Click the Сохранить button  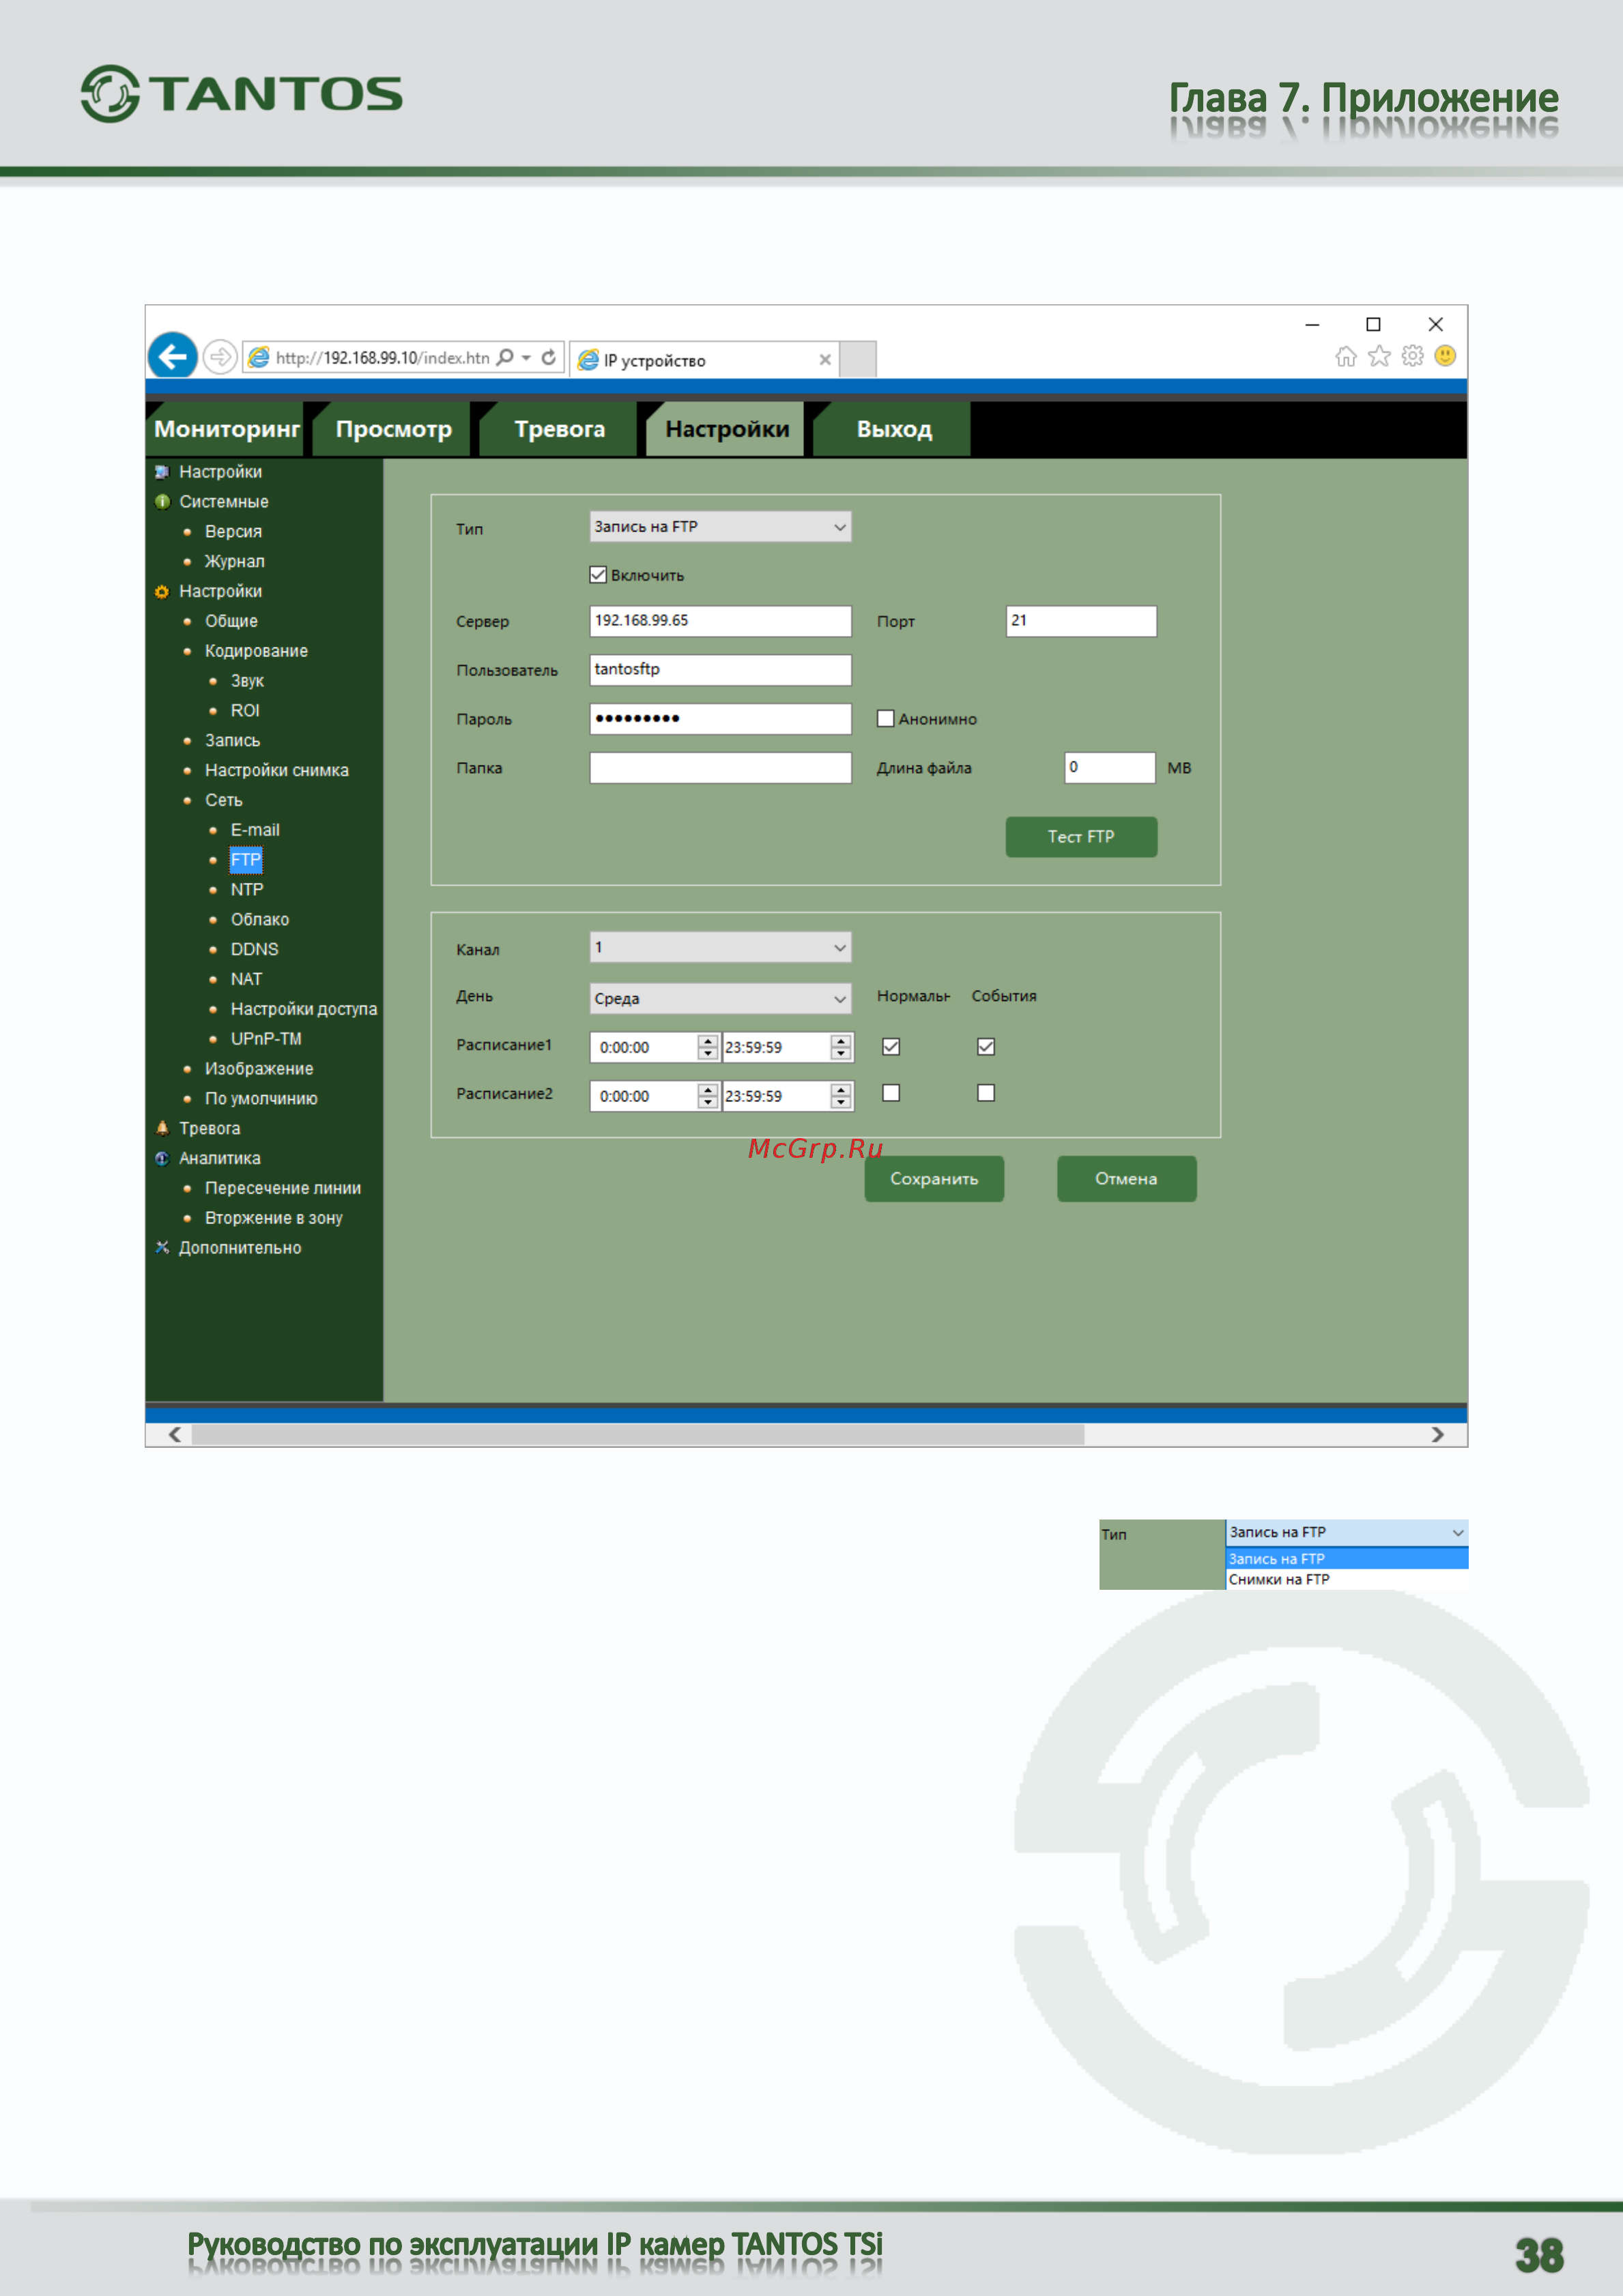pos(934,1179)
